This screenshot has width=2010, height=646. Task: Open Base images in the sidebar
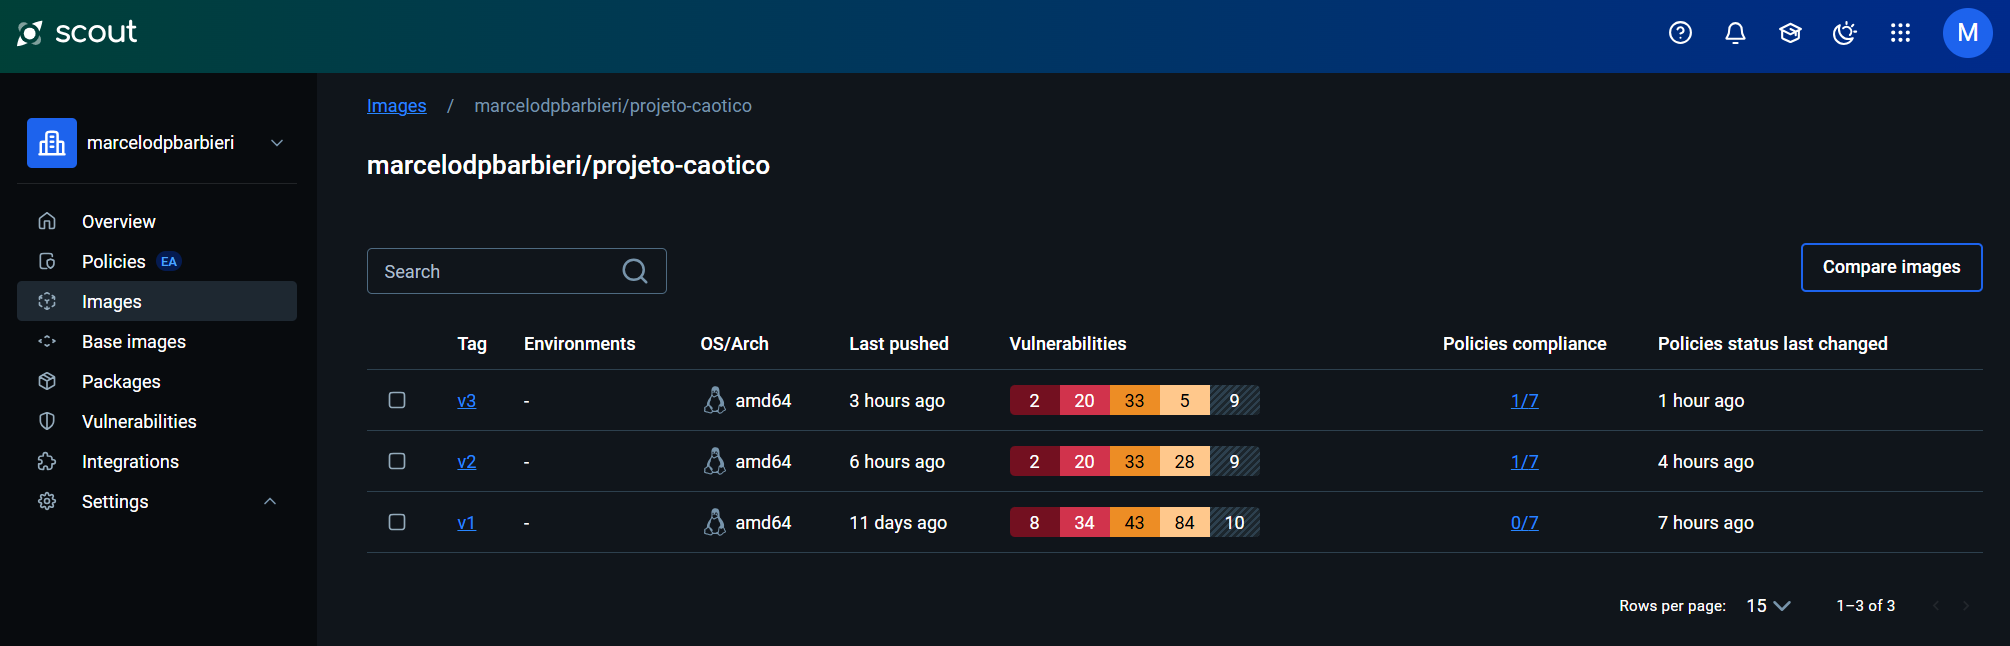134,341
